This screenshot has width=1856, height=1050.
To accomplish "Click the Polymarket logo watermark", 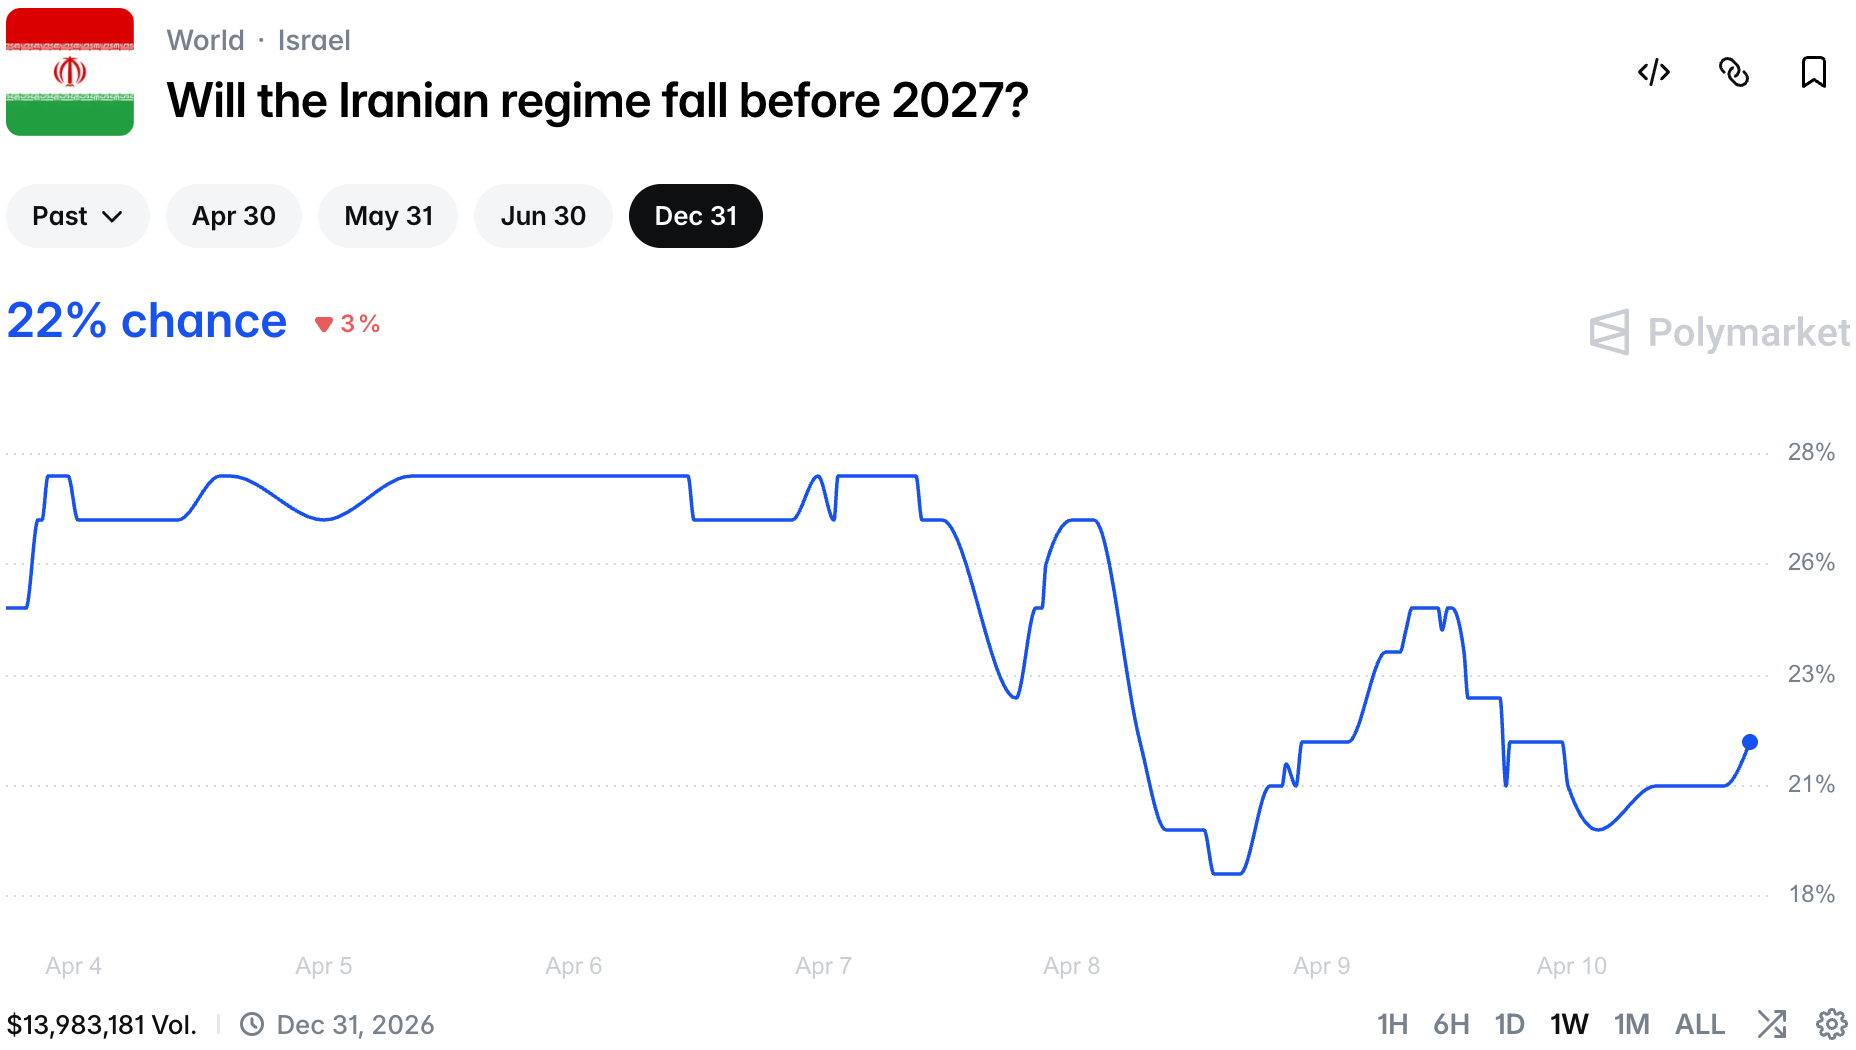I will [1719, 332].
